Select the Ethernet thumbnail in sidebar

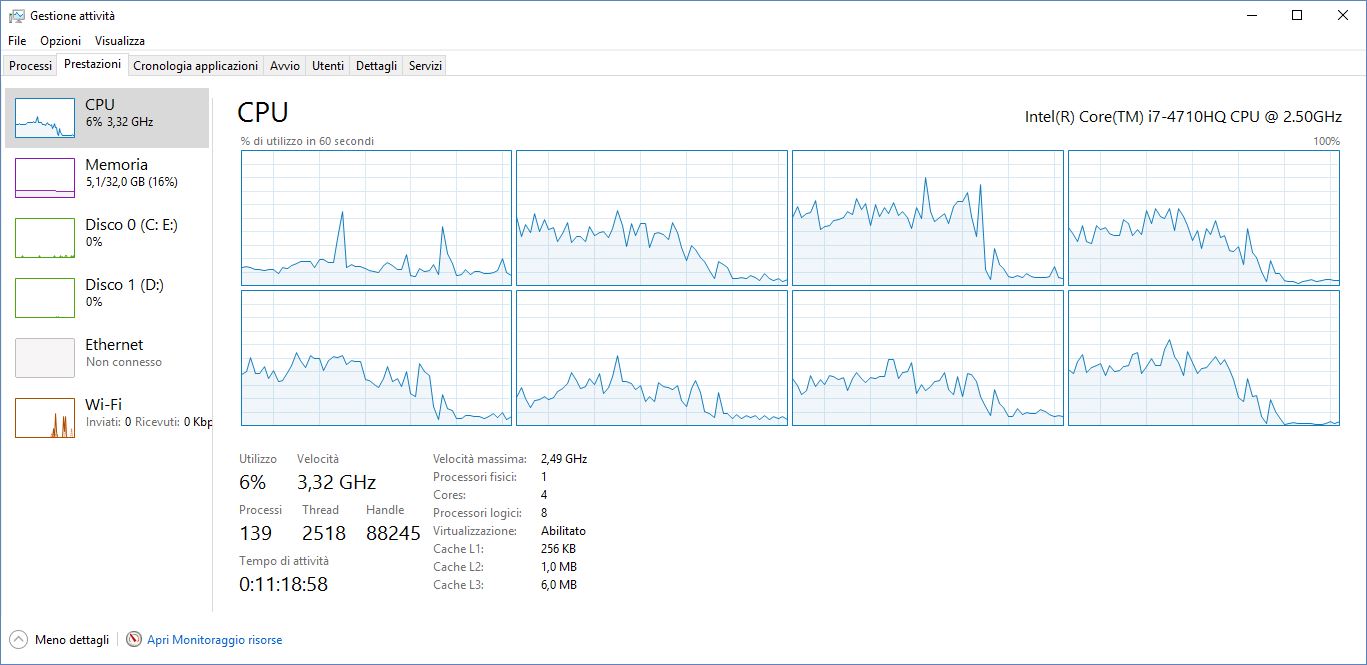click(45, 358)
